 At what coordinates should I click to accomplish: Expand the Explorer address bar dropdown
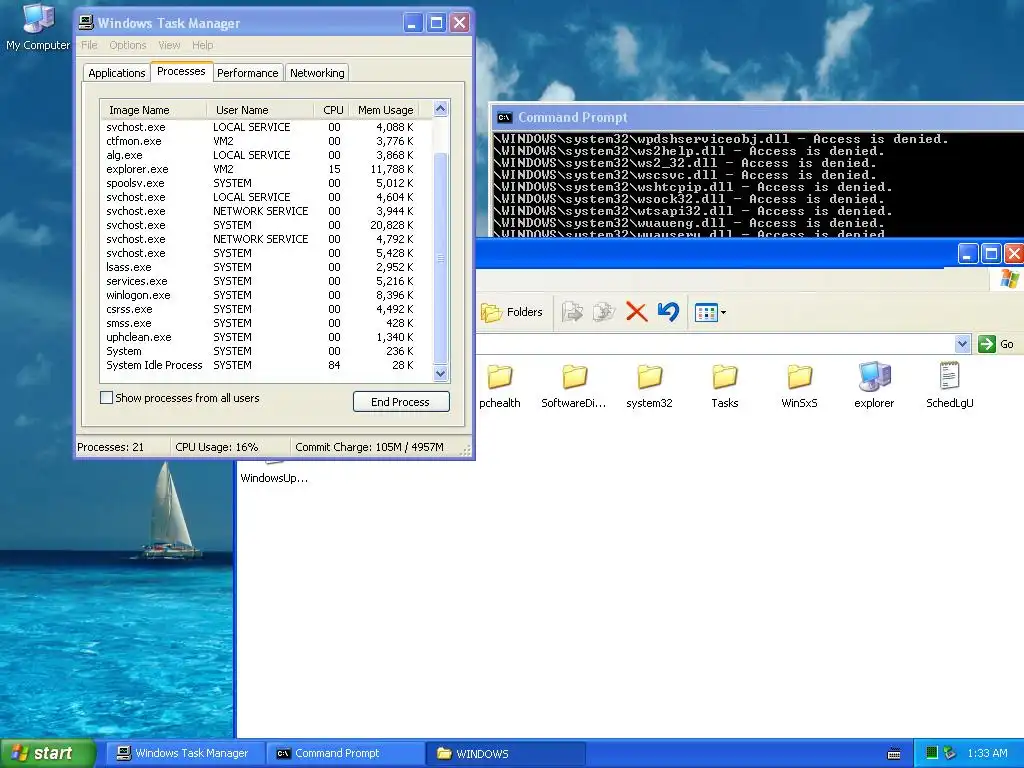coord(962,344)
